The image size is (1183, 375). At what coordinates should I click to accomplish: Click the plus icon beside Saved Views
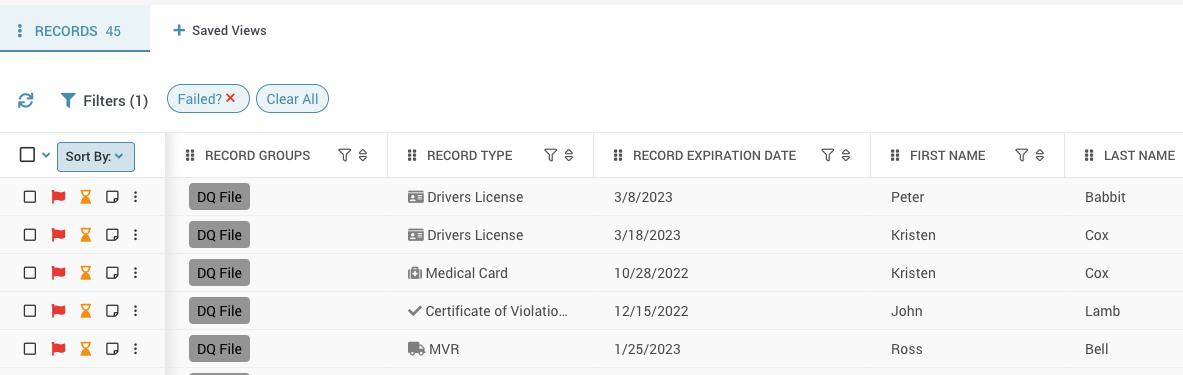179,31
